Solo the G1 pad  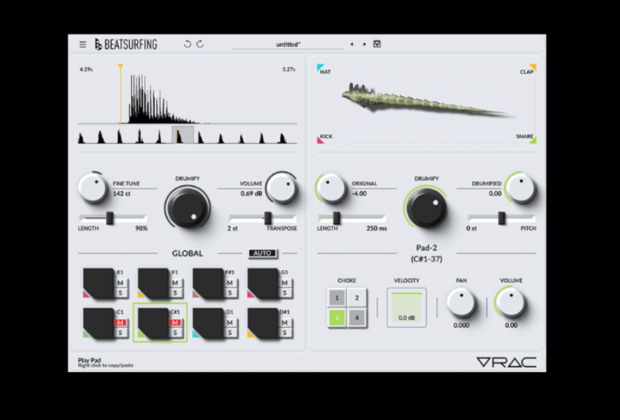[285, 293]
